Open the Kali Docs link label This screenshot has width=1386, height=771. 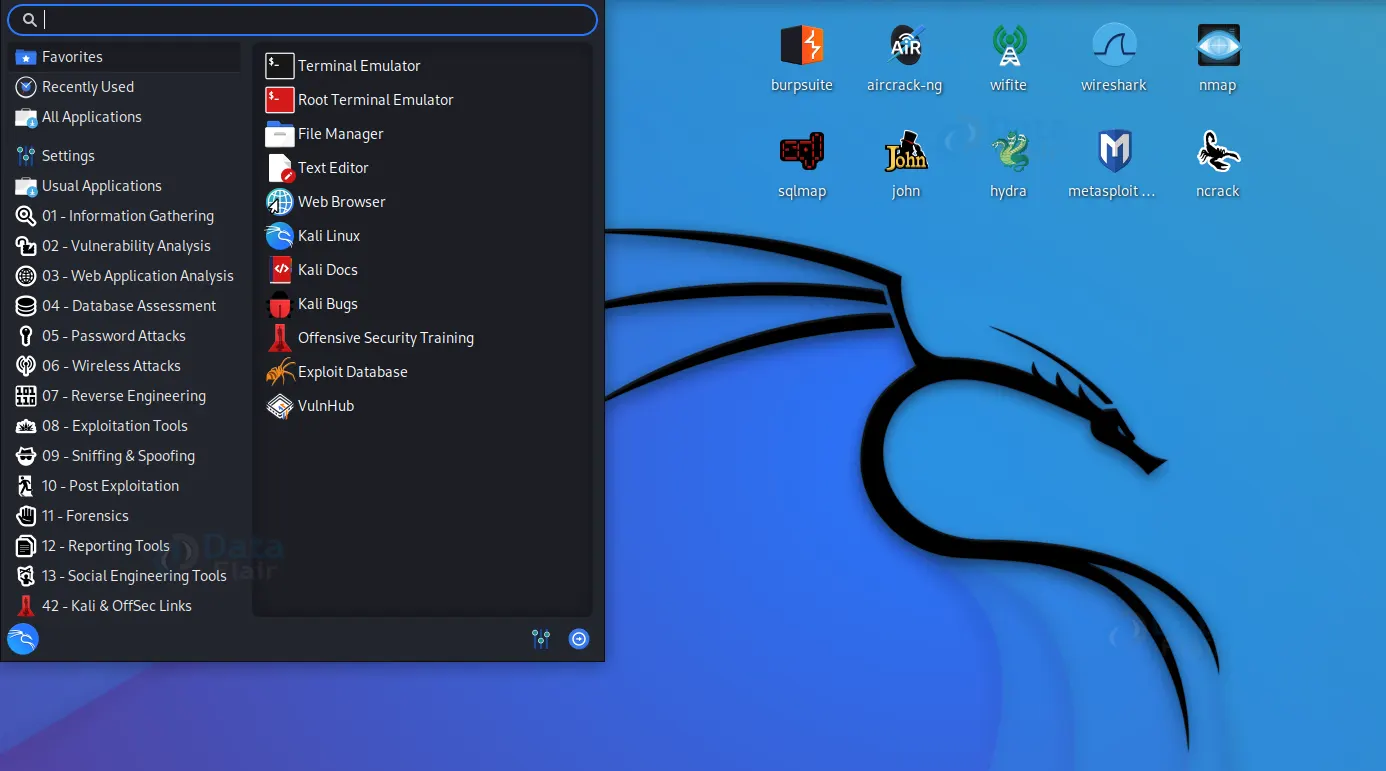[328, 270]
